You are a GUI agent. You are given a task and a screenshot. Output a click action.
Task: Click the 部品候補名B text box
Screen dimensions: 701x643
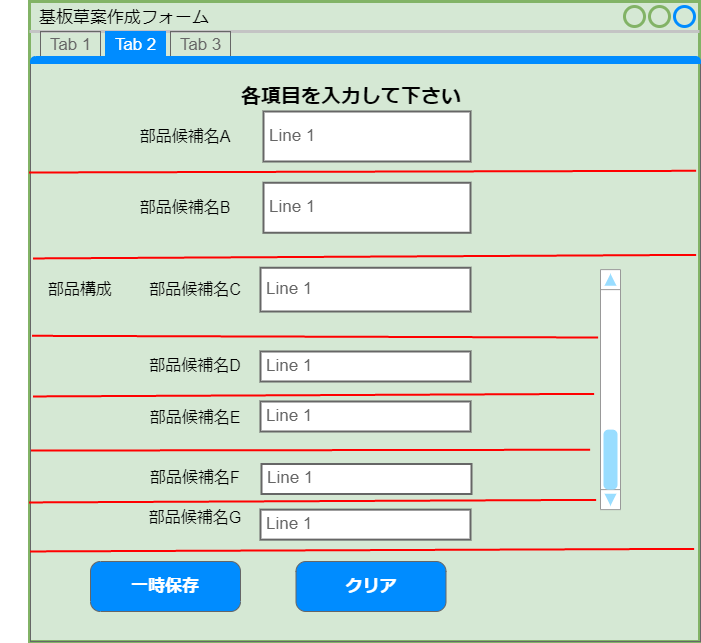click(x=367, y=207)
